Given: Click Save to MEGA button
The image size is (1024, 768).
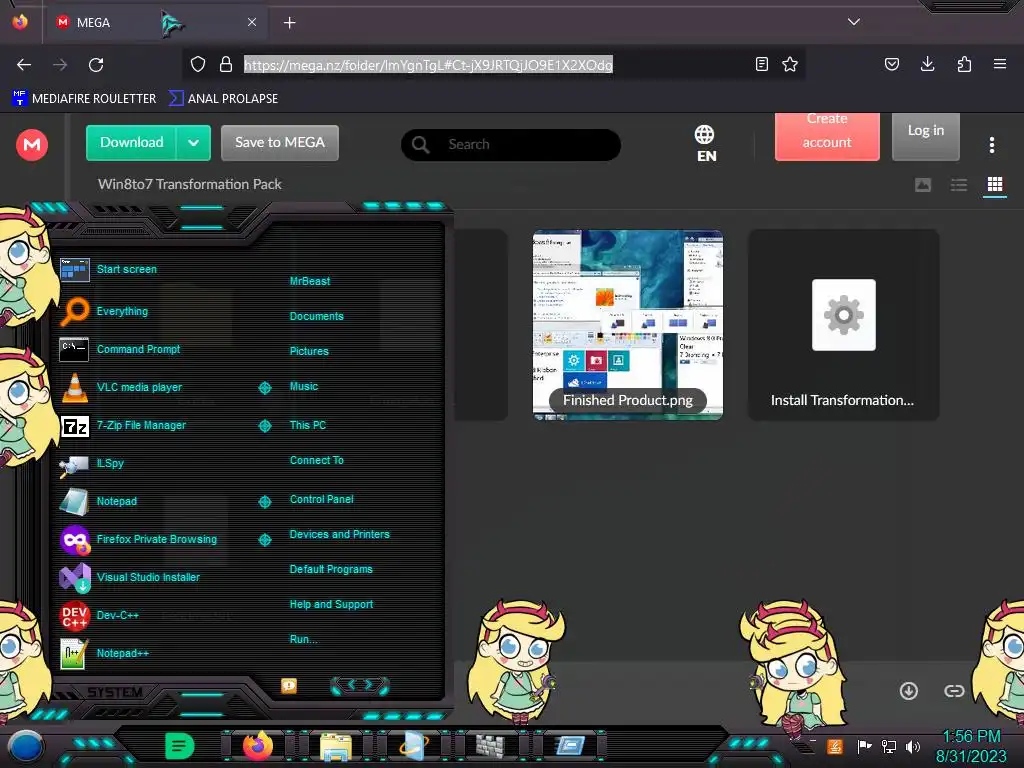Looking at the screenshot, I should click(x=280, y=142).
